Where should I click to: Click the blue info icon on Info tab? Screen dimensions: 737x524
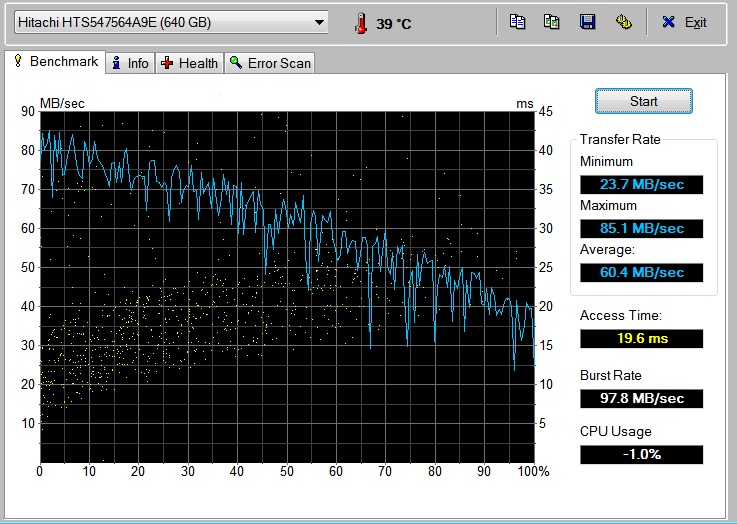117,63
